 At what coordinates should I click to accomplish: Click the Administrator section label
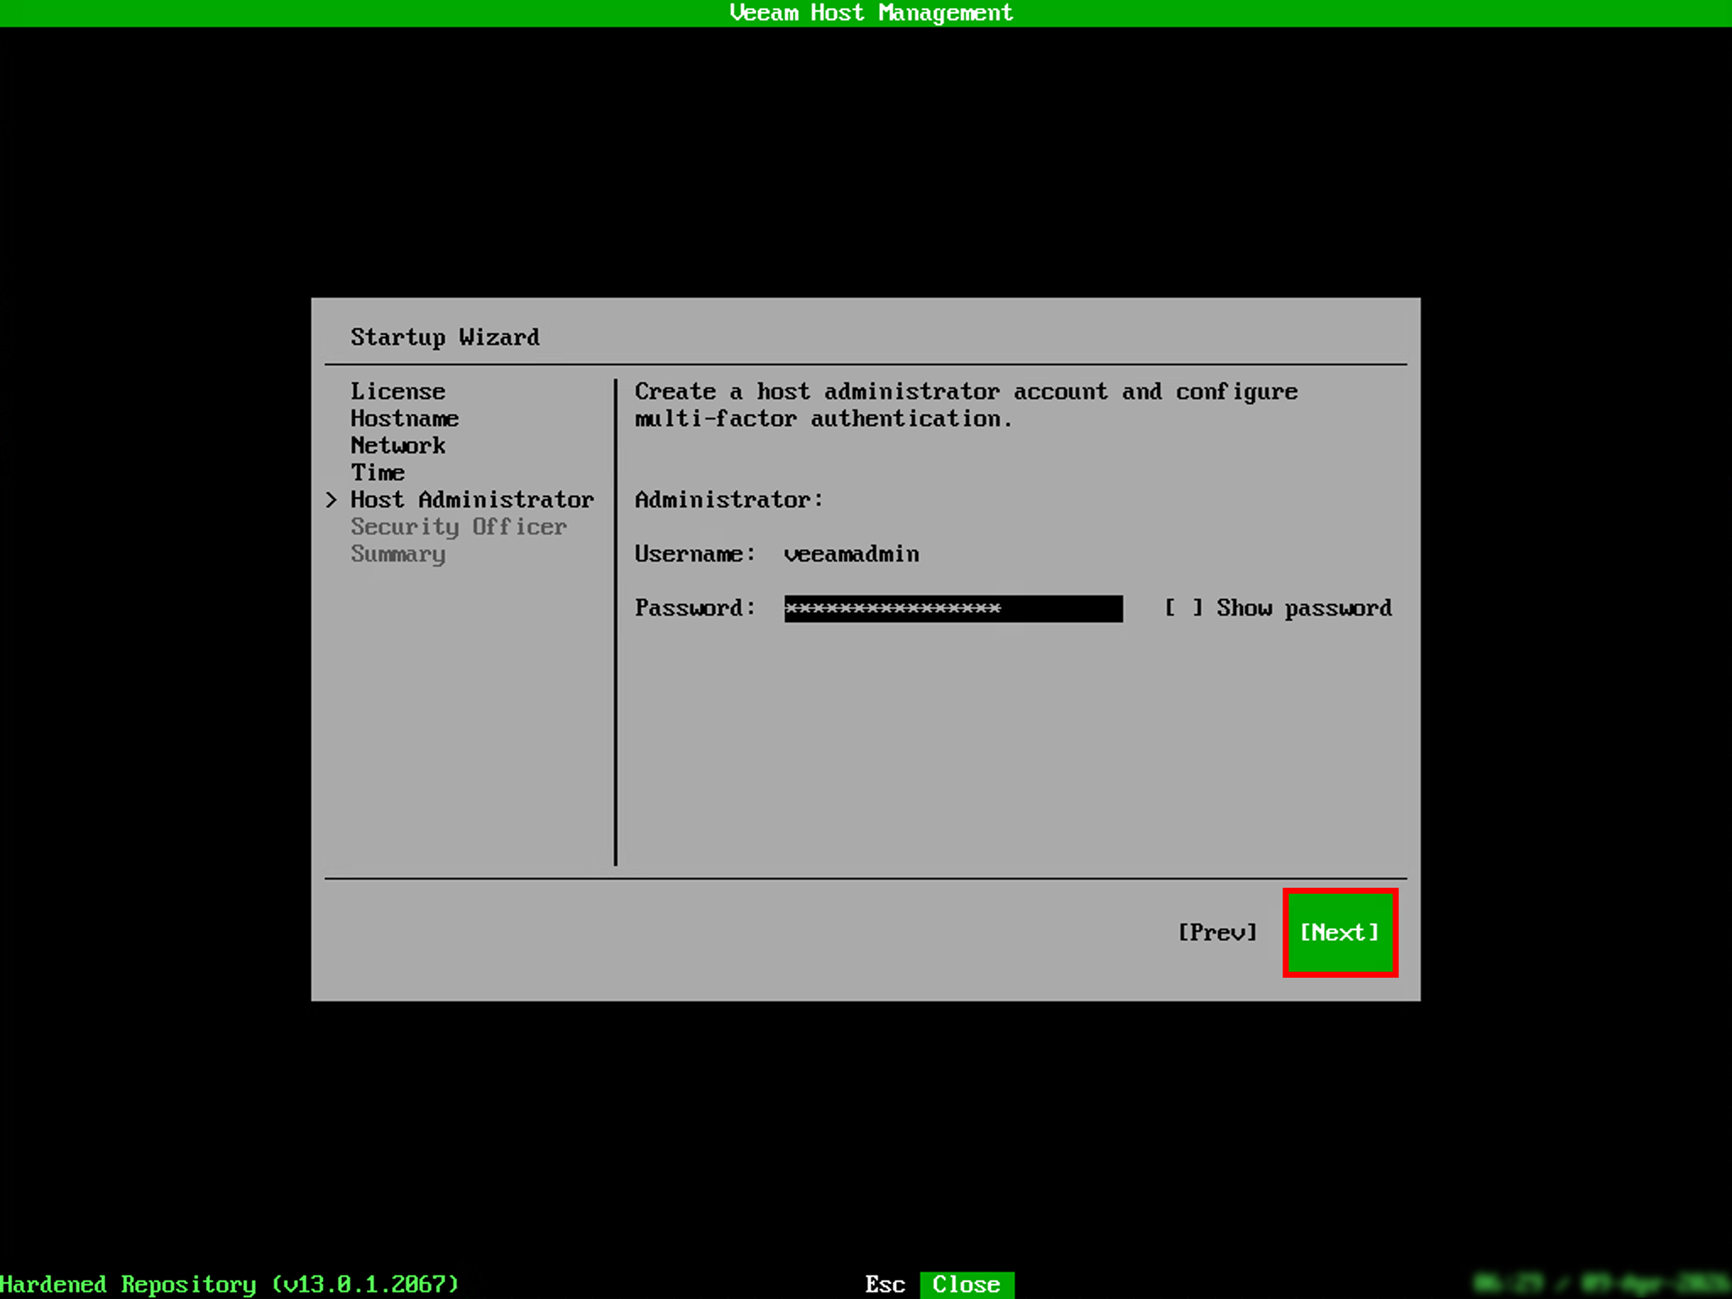[727, 499]
